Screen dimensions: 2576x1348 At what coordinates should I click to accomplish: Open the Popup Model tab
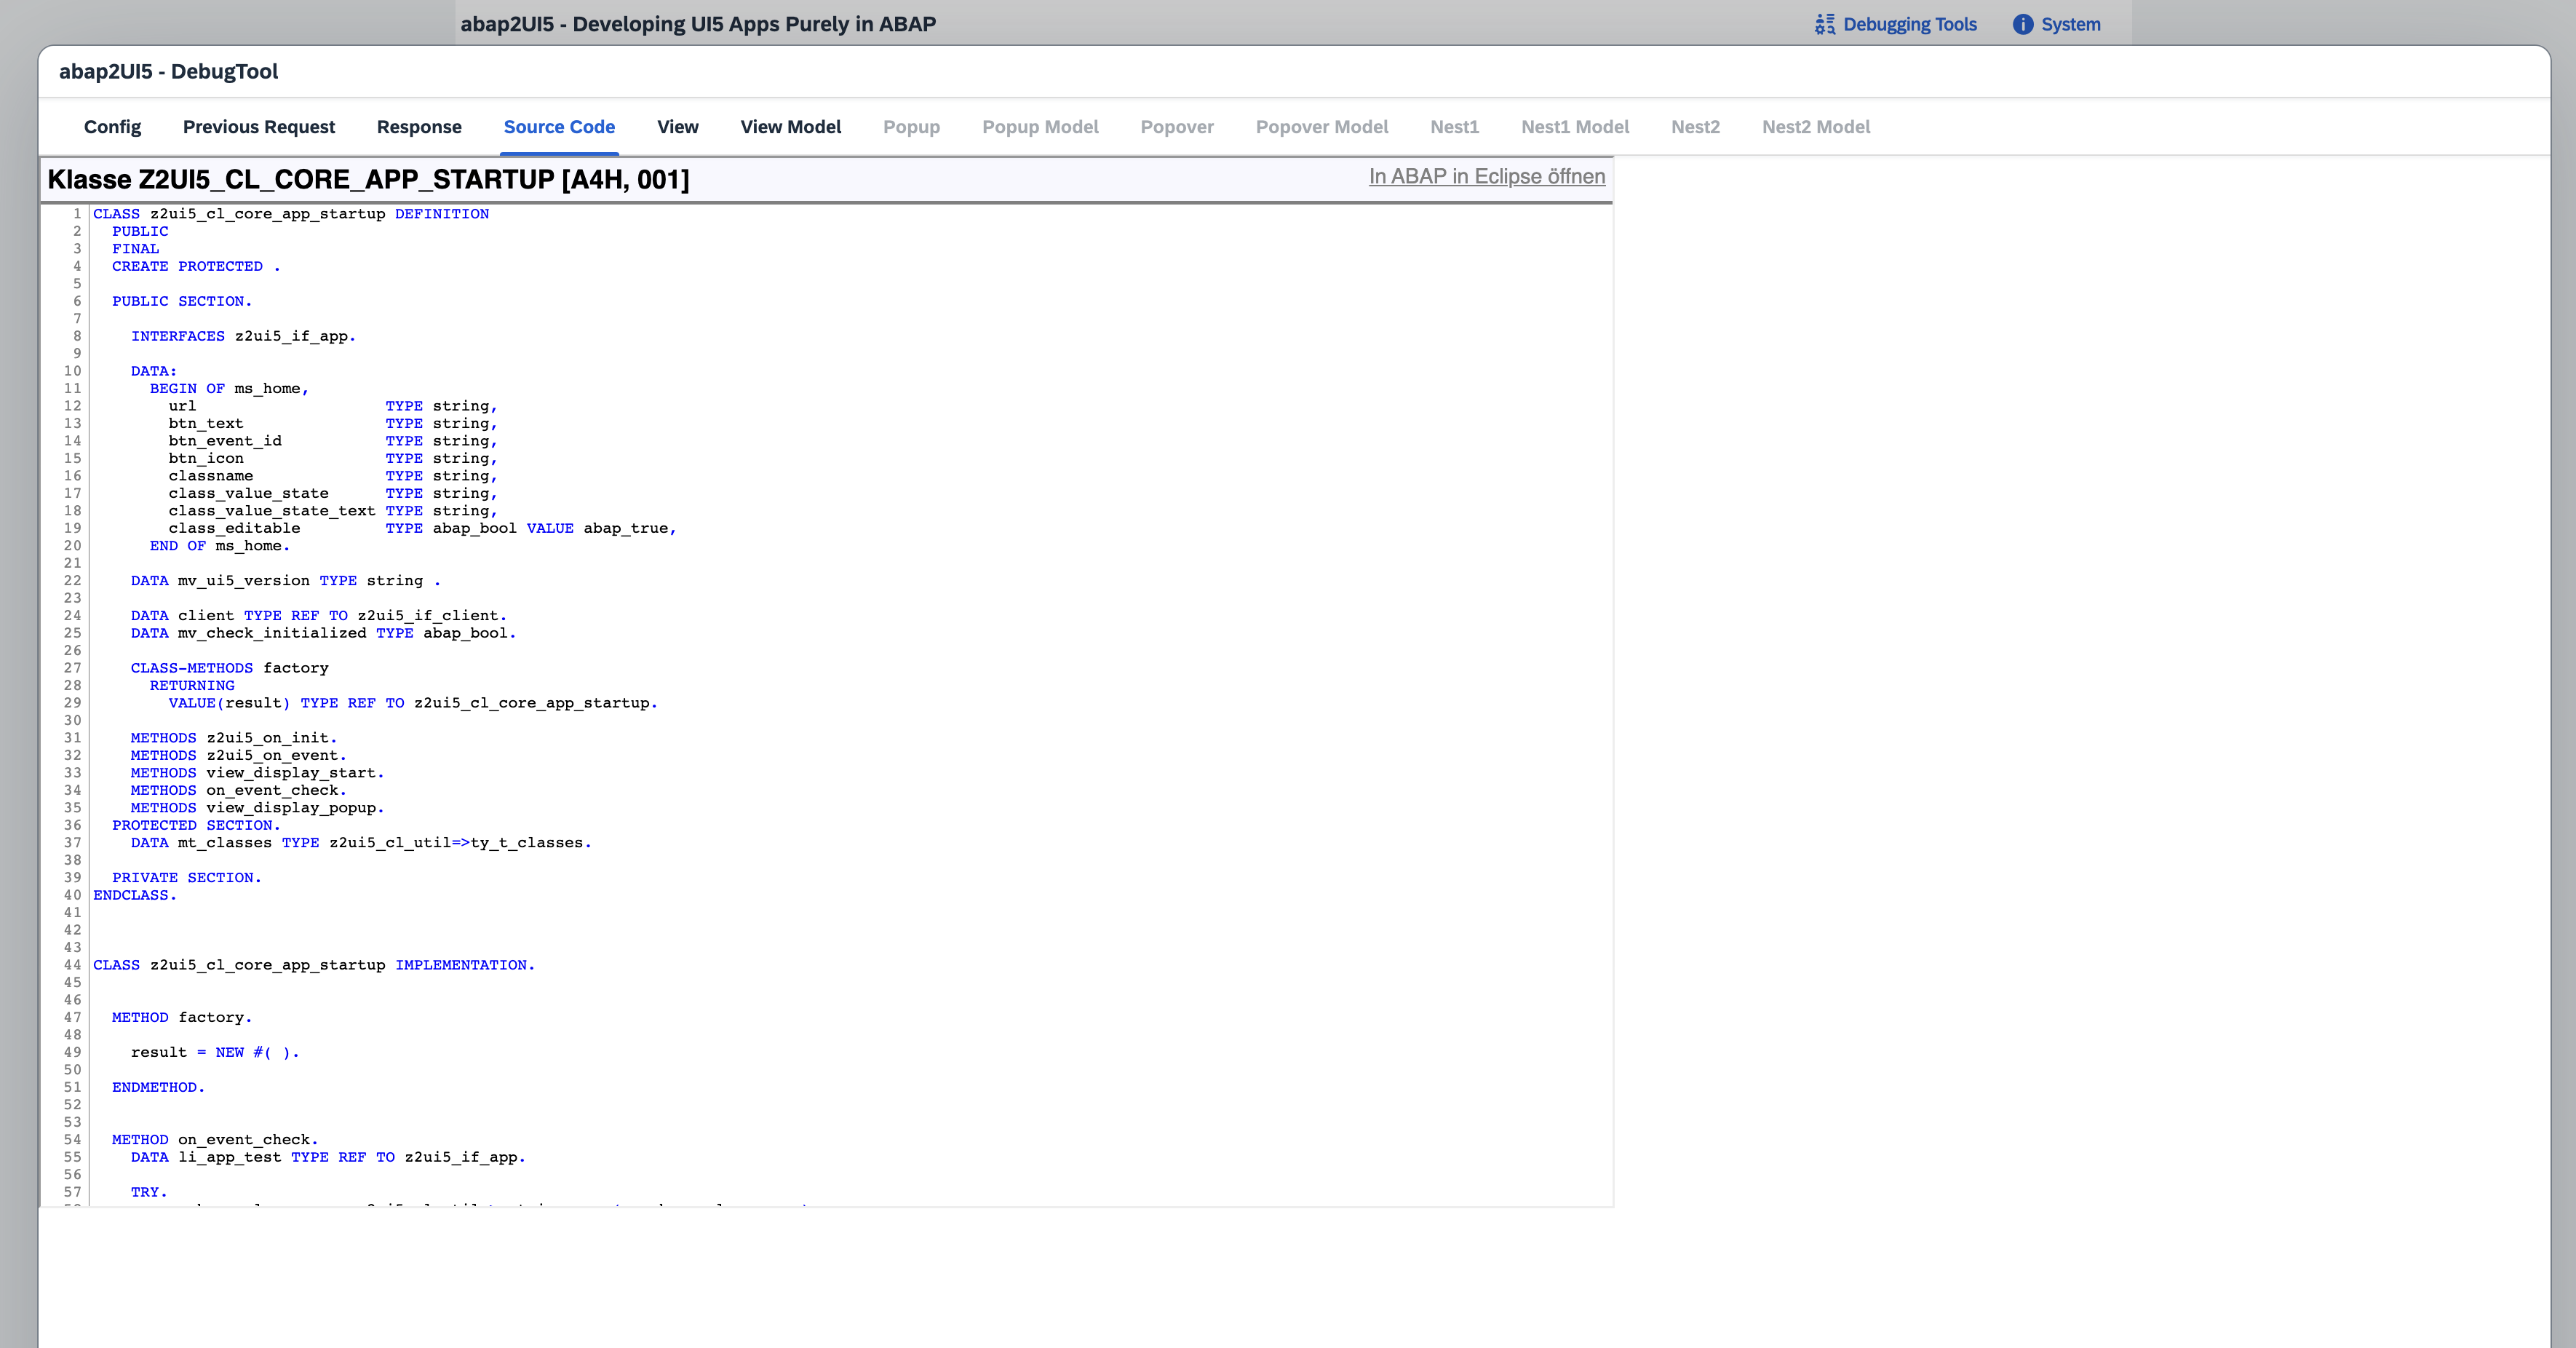(1039, 127)
